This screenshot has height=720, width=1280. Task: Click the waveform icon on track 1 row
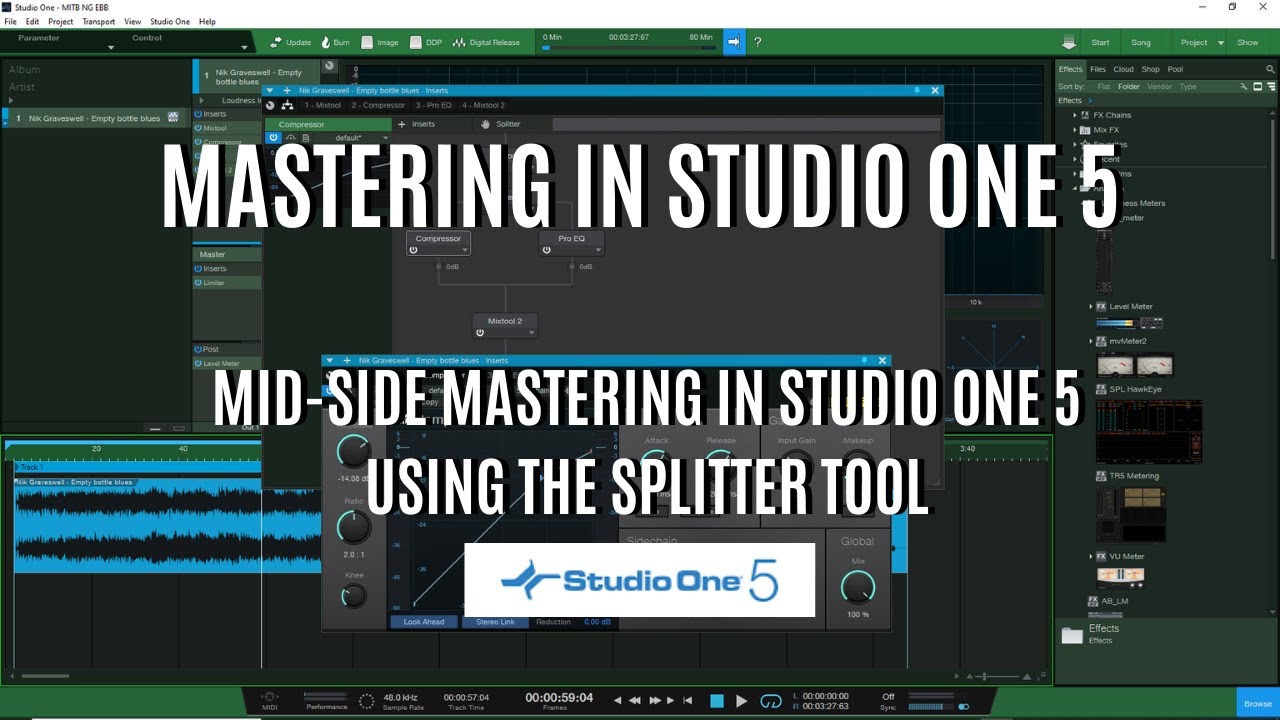tap(173, 118)
